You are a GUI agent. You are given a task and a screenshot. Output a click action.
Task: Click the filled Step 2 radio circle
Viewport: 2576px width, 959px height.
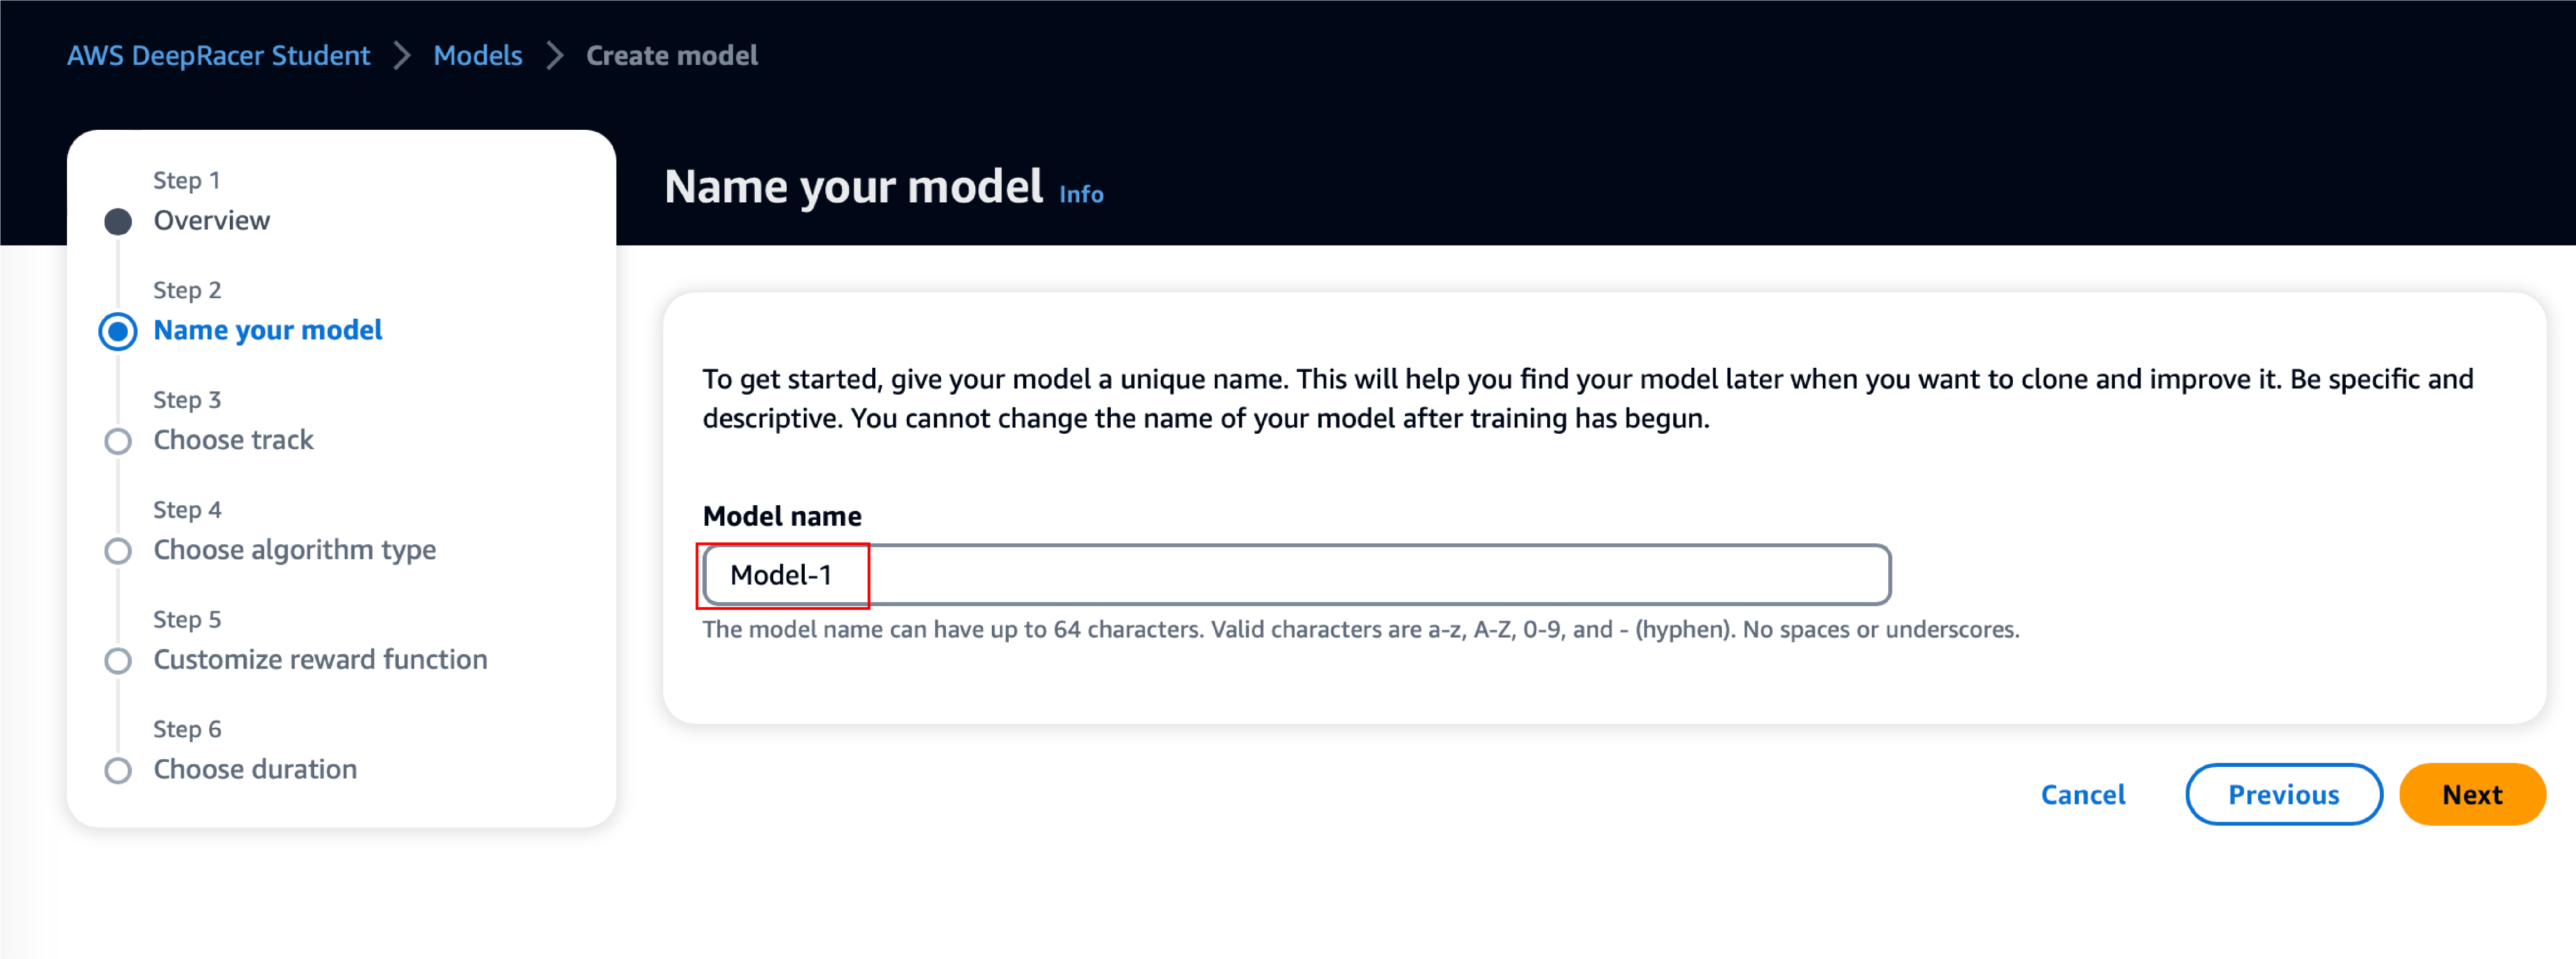pos(118,330)
